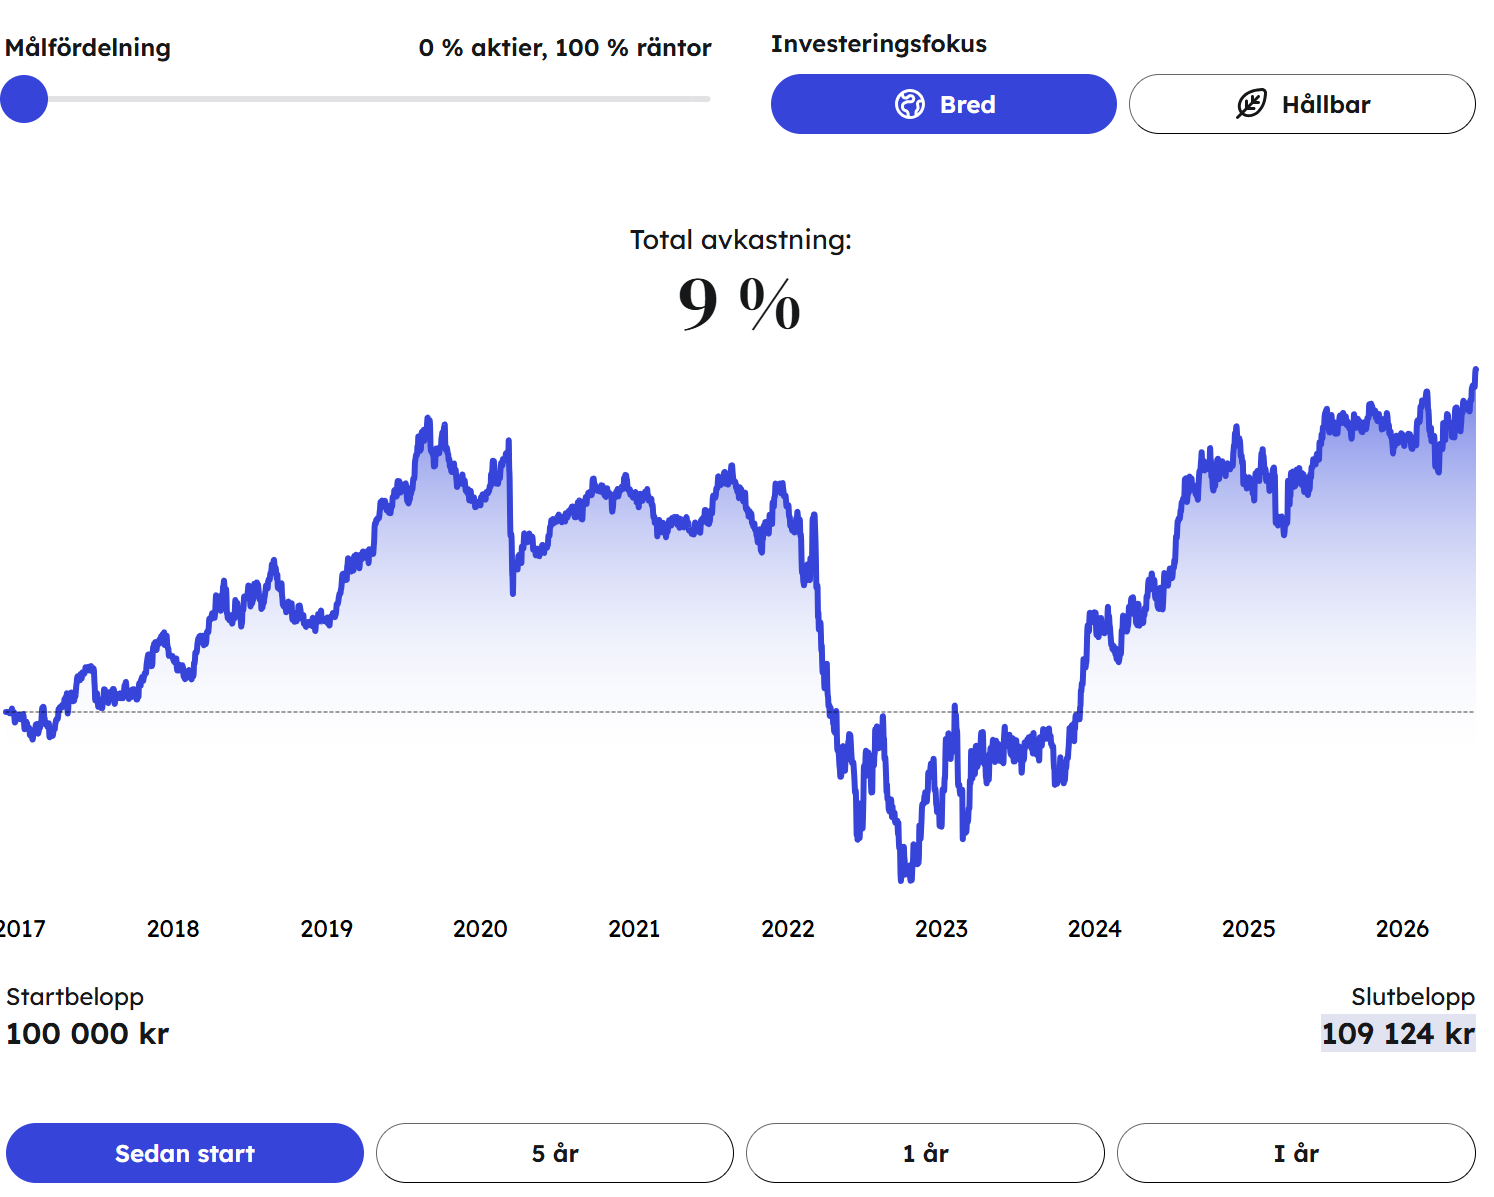Switch to the 1 år period
Viewport: 1494px width, 1197px height.
(x=925, y=1153)
